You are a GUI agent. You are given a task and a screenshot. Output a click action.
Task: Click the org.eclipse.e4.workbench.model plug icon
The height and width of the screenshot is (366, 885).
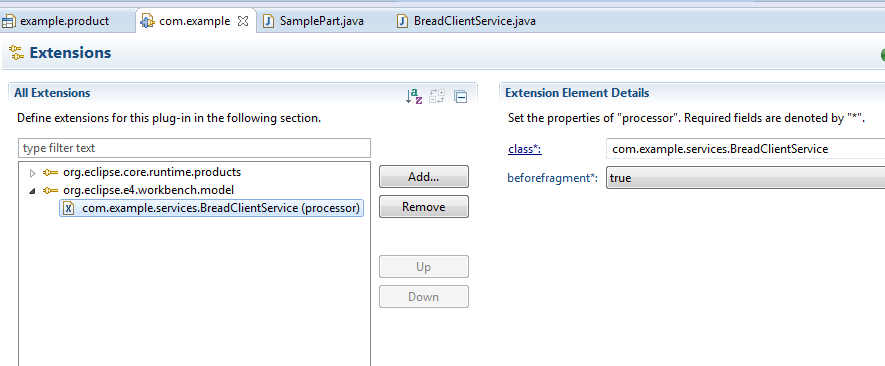click(51, 190)
